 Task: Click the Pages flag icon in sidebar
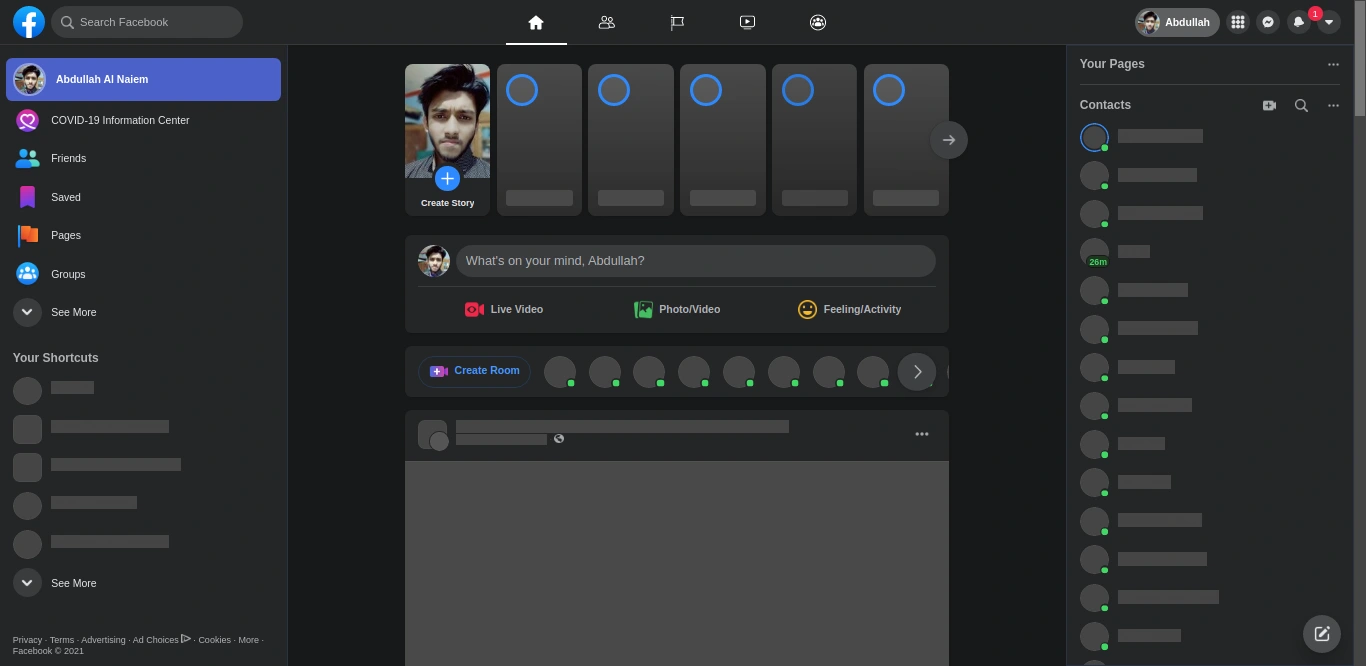coord(28,235)
